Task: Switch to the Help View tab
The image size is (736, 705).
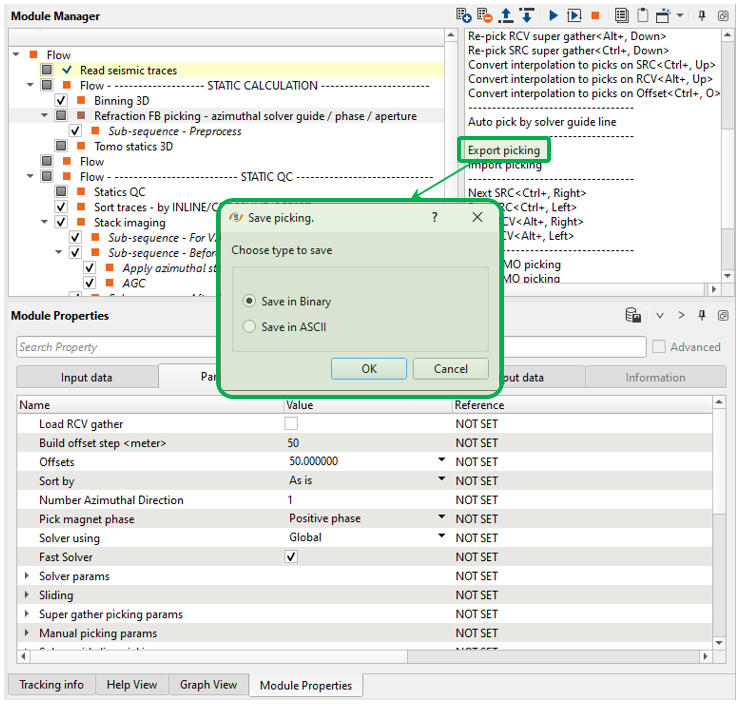Action: (132, 685)
